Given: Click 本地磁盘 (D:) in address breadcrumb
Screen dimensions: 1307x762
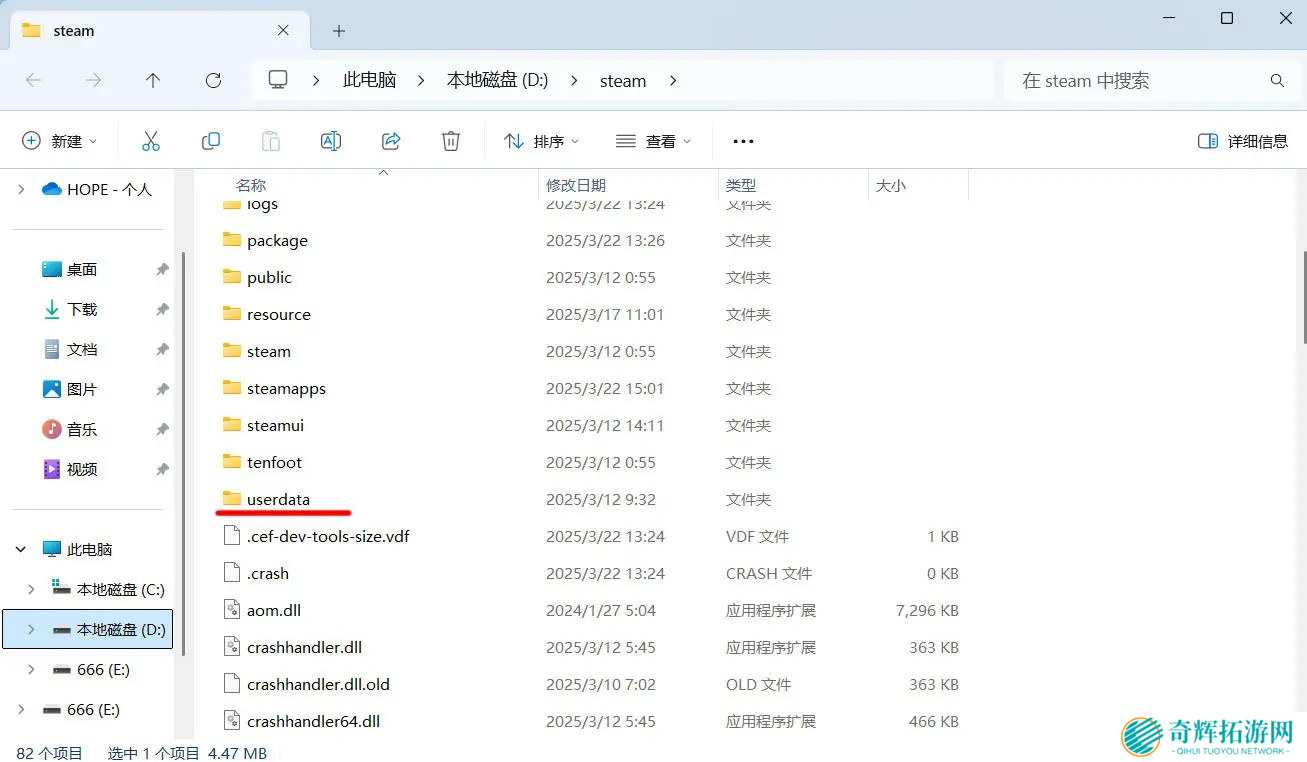Looking at the screenshot, I should [x=497, y=81].
